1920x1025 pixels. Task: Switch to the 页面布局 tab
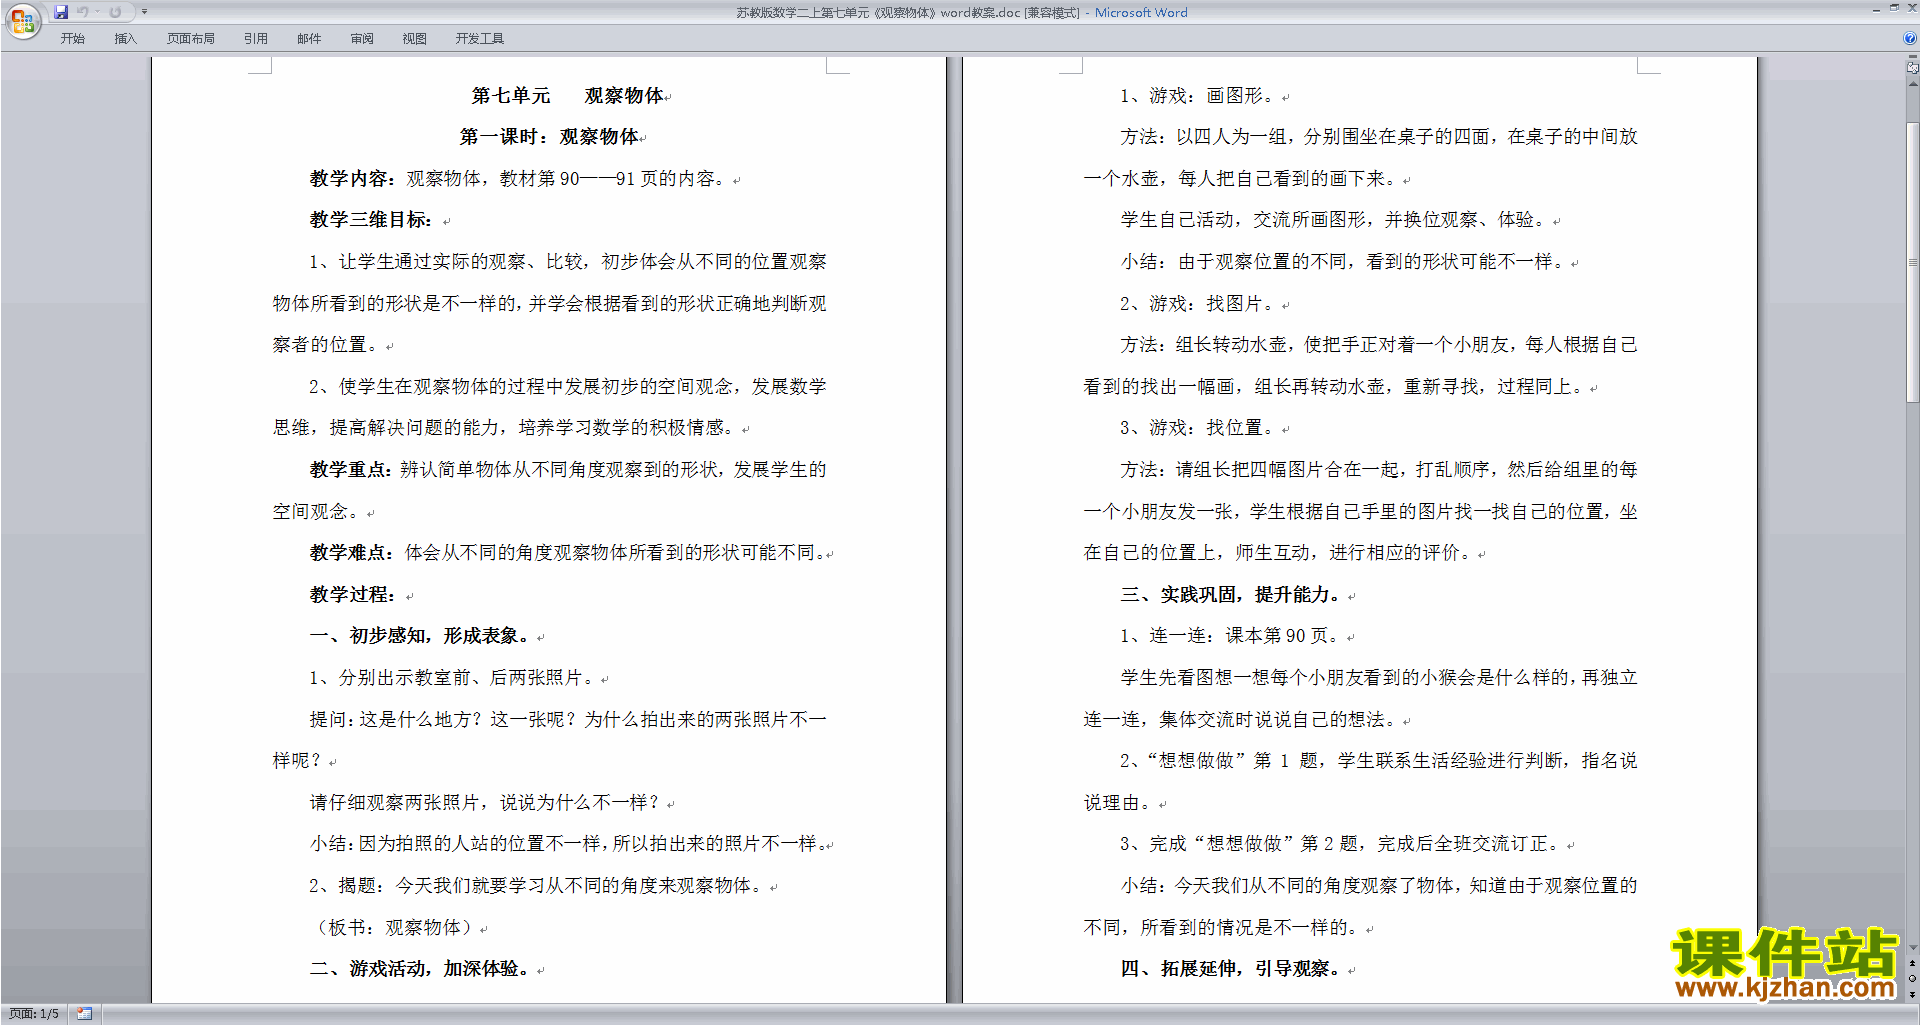191,39
